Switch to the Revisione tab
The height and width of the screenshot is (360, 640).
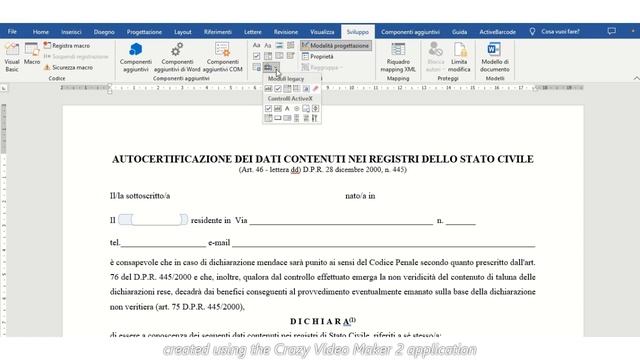[286, 31]
